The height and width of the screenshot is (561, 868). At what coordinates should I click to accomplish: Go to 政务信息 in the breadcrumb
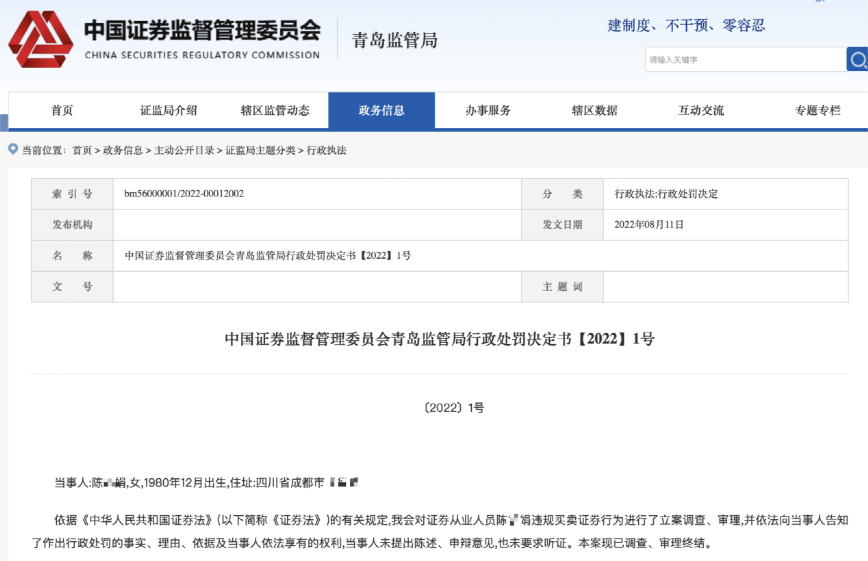pos(122,150)
